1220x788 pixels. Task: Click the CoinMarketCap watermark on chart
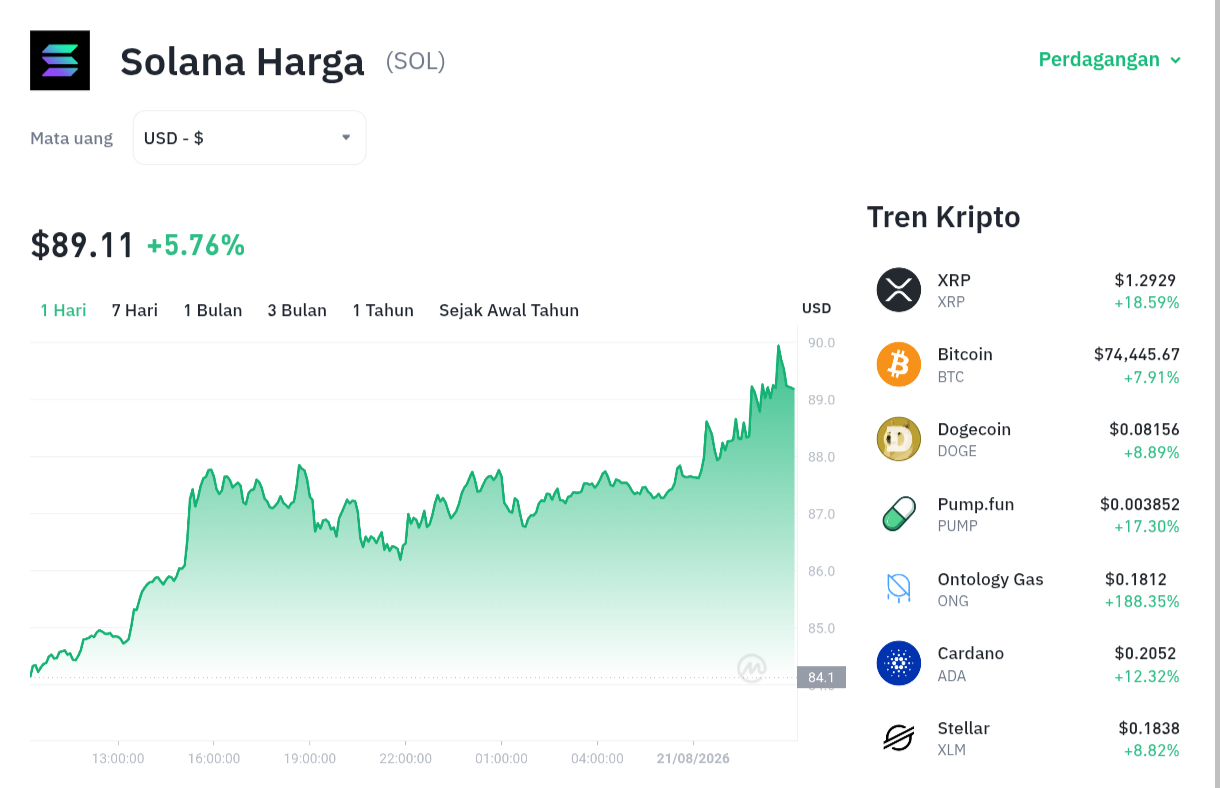point(752,667)
